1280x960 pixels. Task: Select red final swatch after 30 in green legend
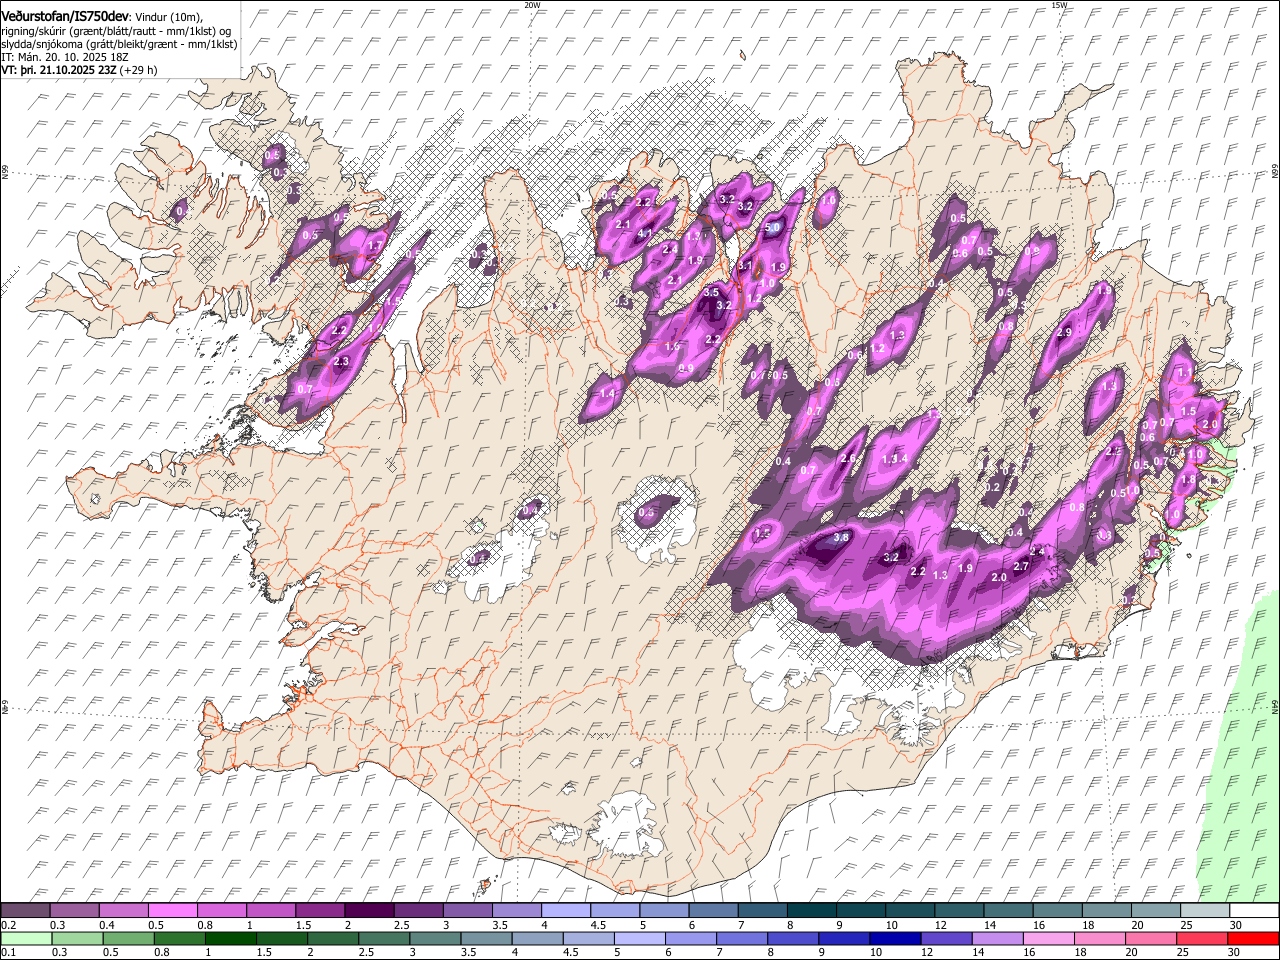[1252, 938]
